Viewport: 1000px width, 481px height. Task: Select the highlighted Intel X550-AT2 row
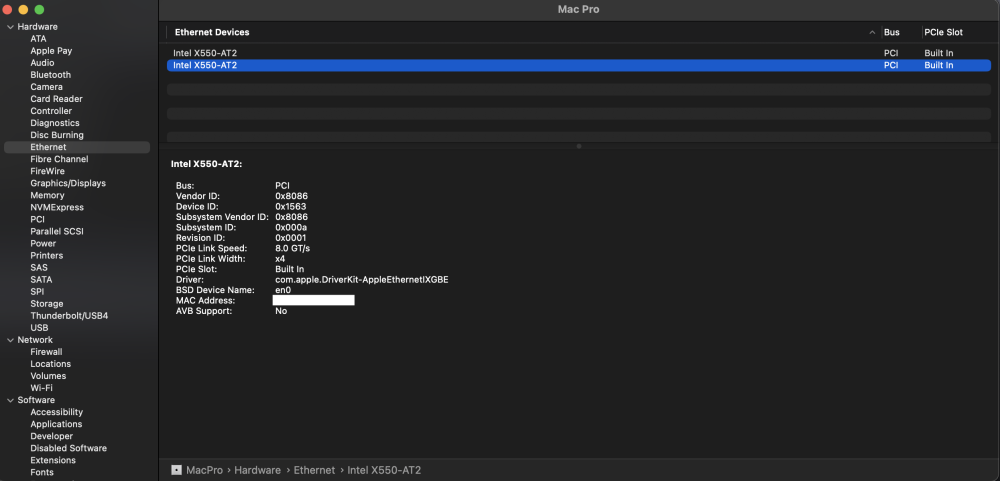578,65
